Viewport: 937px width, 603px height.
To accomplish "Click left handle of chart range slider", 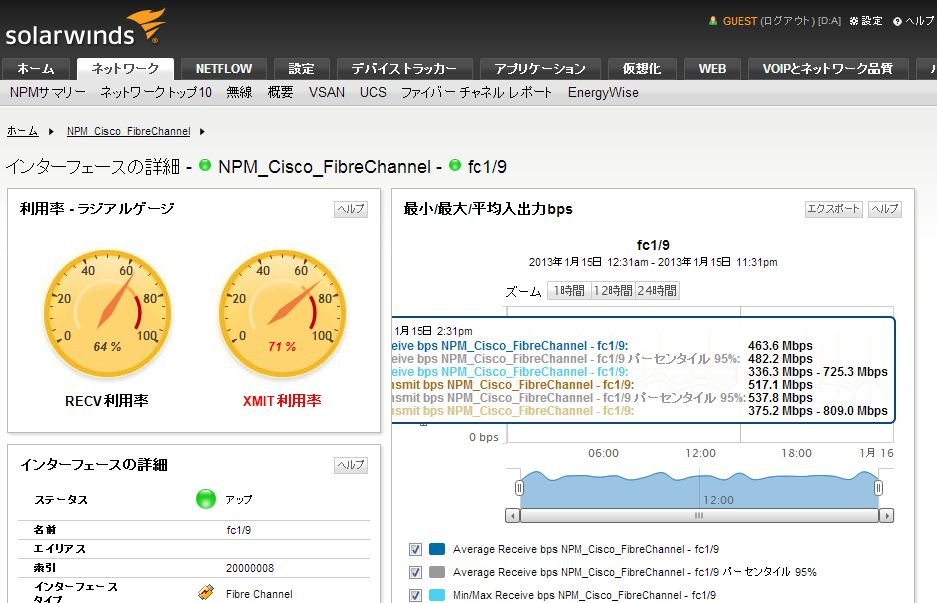I will pyautogui.click(x=519, y=488).
